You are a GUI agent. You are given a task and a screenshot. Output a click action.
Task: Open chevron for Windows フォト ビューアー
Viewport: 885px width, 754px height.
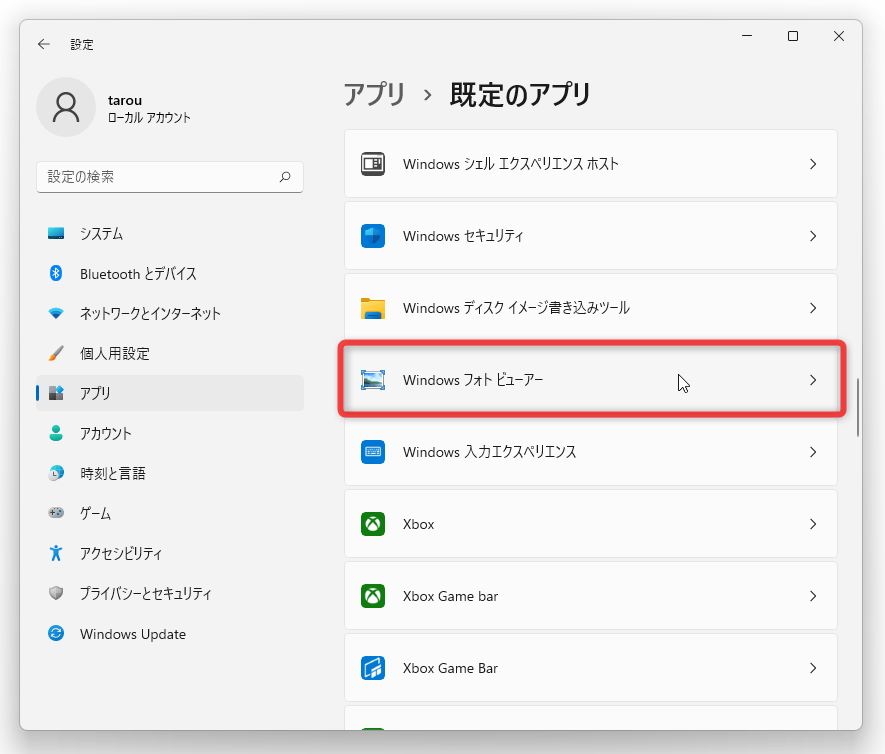click(x=813, y=380)
